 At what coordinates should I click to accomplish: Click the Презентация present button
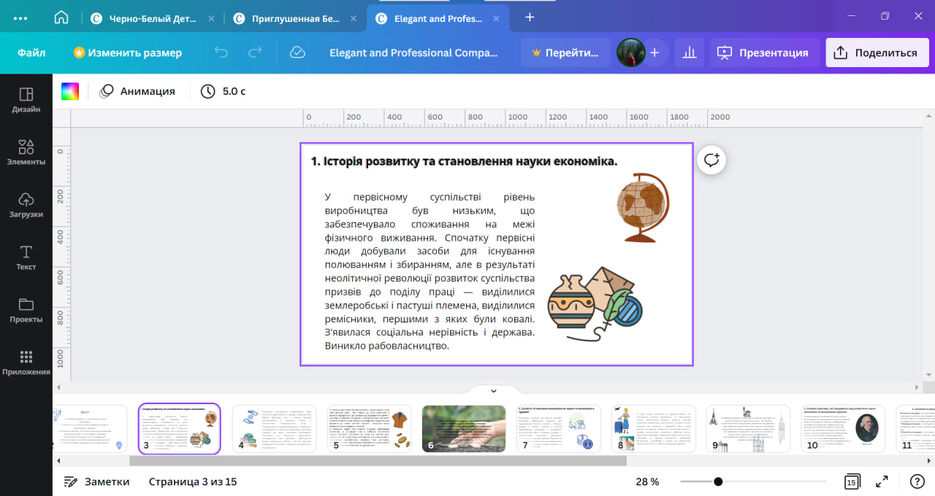coord(763,53)
